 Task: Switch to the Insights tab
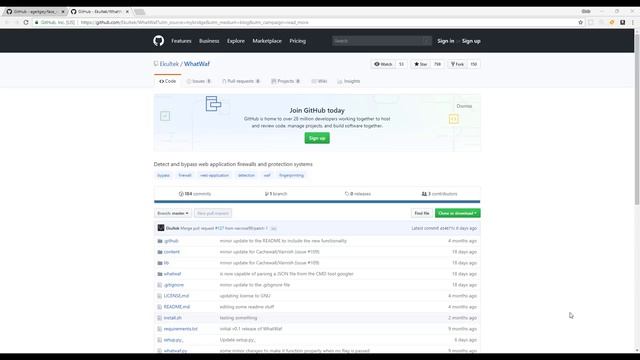pyautogui.click(x=349, y=81)
